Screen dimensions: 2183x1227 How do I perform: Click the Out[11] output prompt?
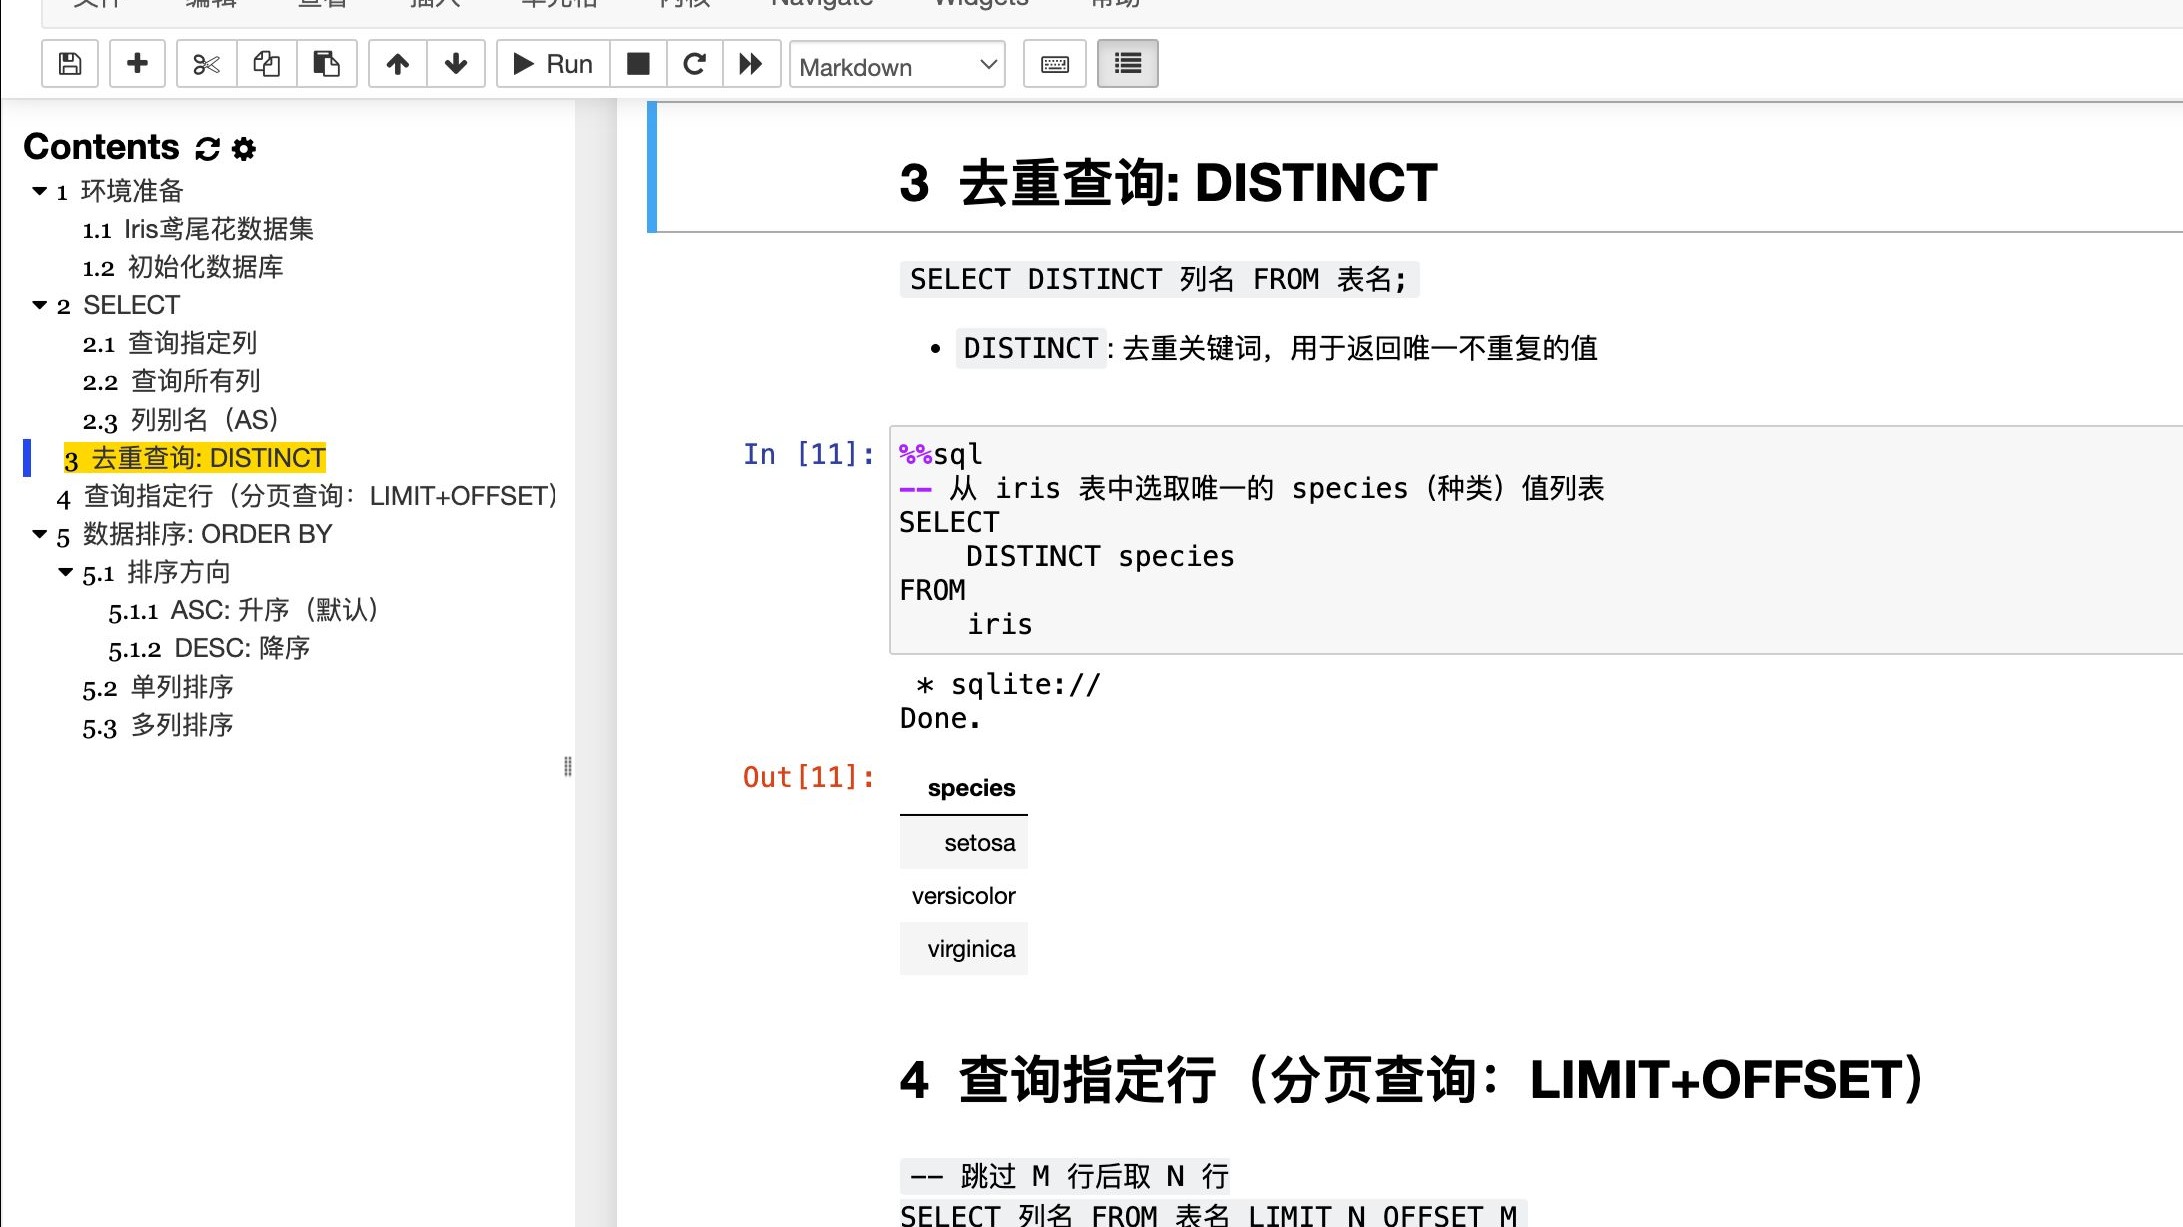pos(808,777)
